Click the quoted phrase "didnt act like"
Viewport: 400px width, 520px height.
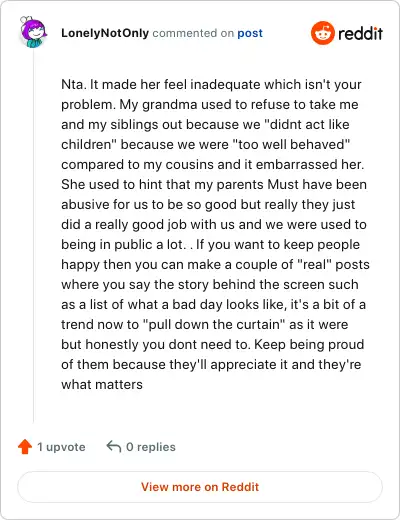pos(307,124)
